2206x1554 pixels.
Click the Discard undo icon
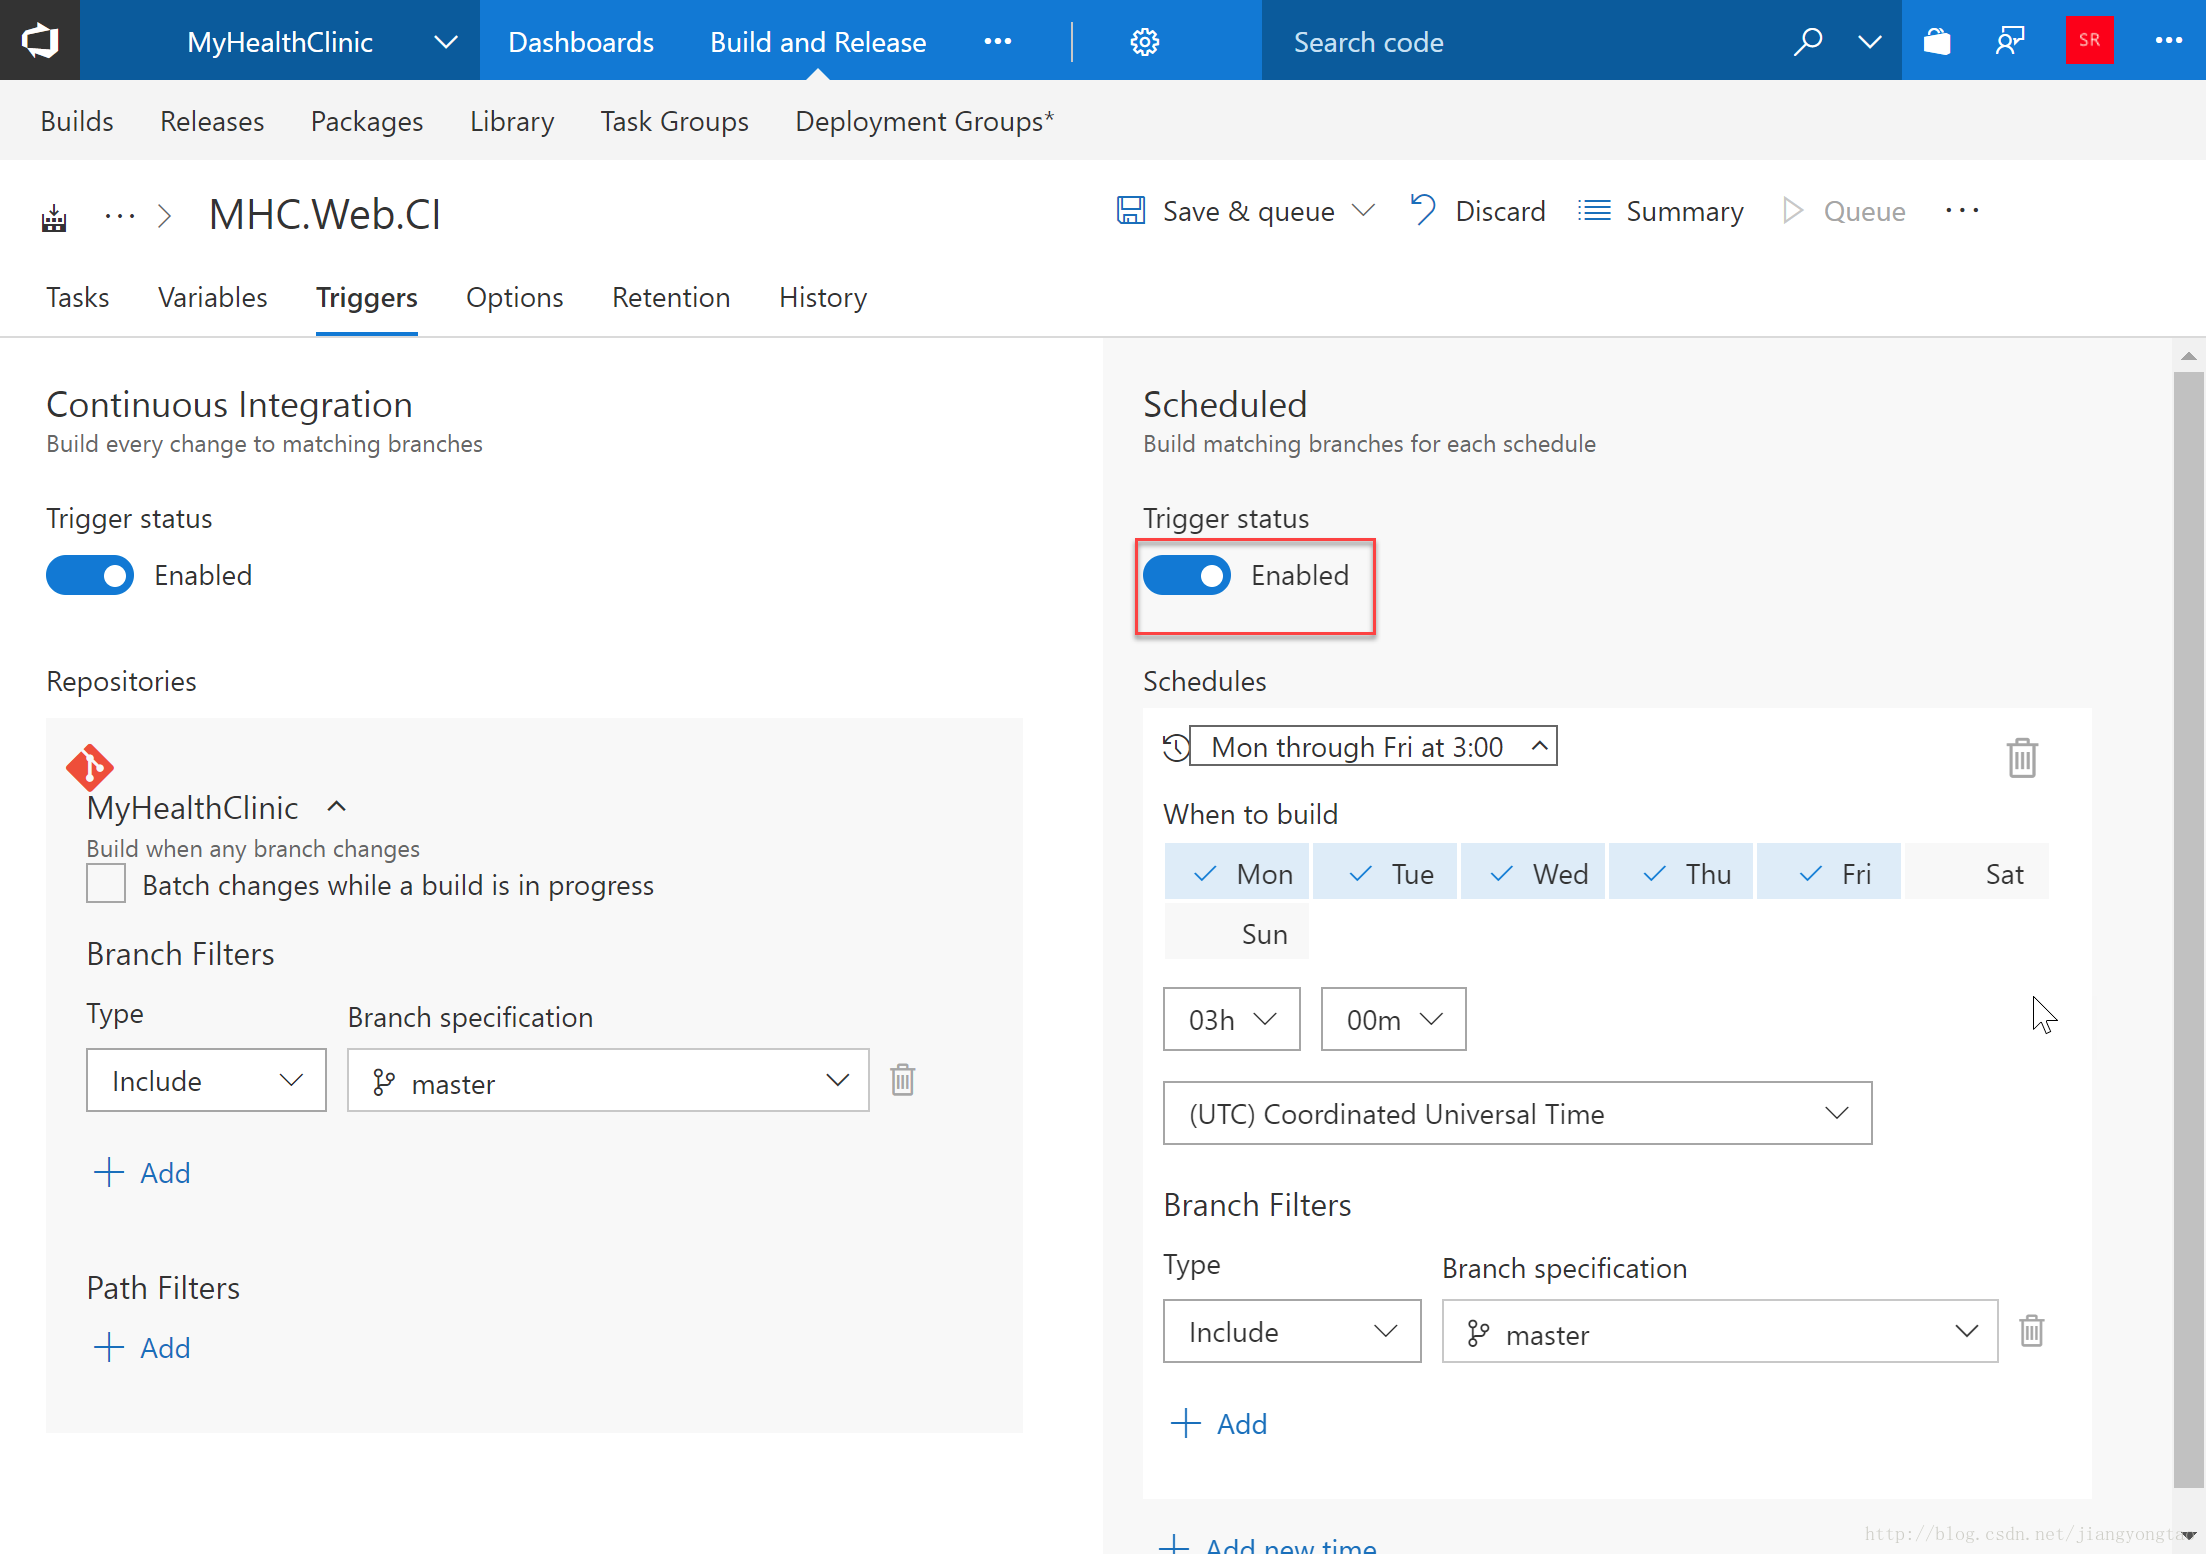pyautogui.click(x=1422, y=211)
